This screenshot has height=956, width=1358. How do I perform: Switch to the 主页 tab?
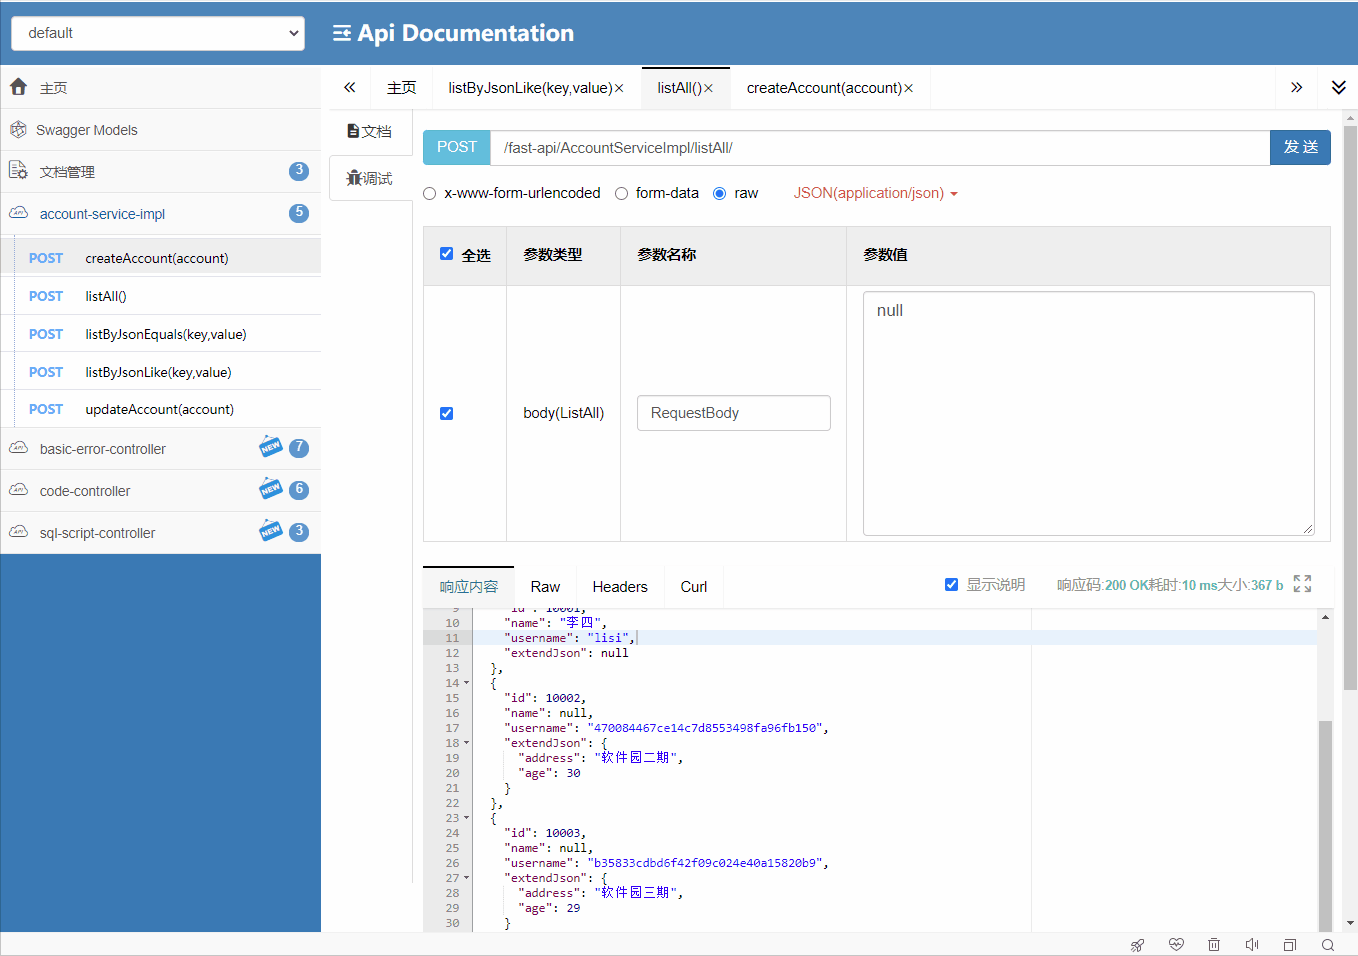pyautogui.click(x=401, y=88)
